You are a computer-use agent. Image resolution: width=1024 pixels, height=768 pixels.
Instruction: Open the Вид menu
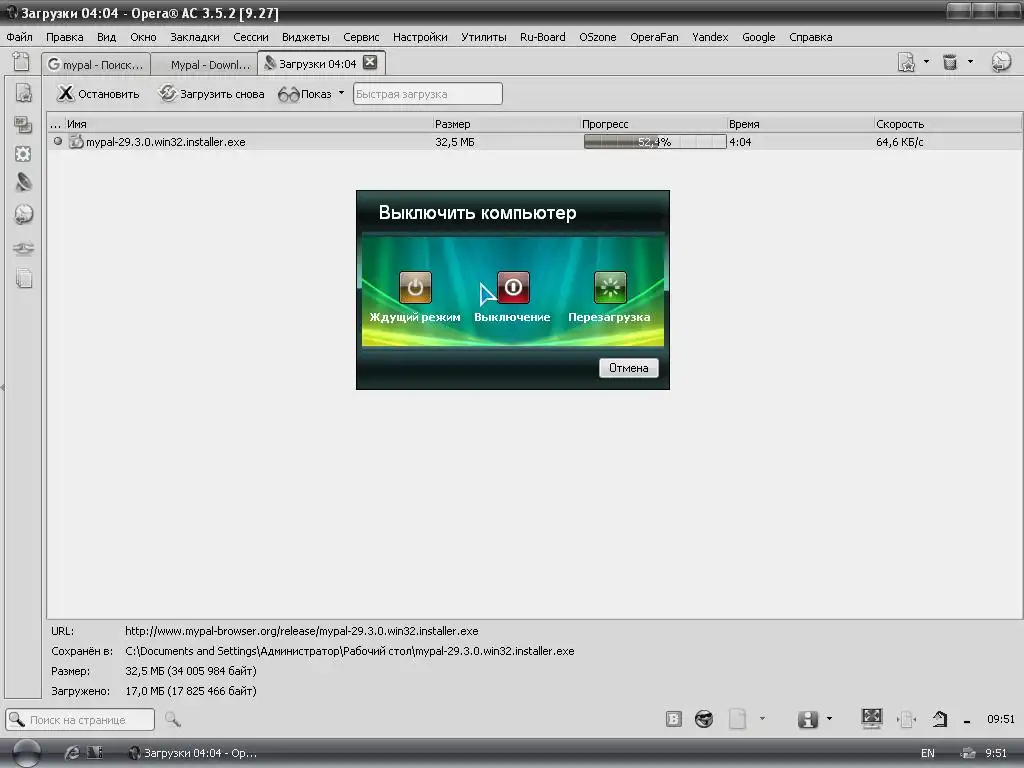[106, 37]
